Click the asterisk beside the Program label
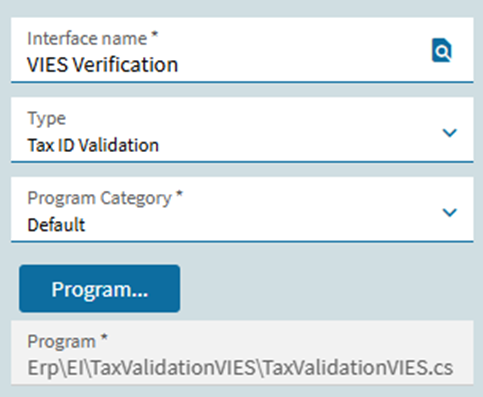Screen dimensions: 483x397 [x=104, y=337]
